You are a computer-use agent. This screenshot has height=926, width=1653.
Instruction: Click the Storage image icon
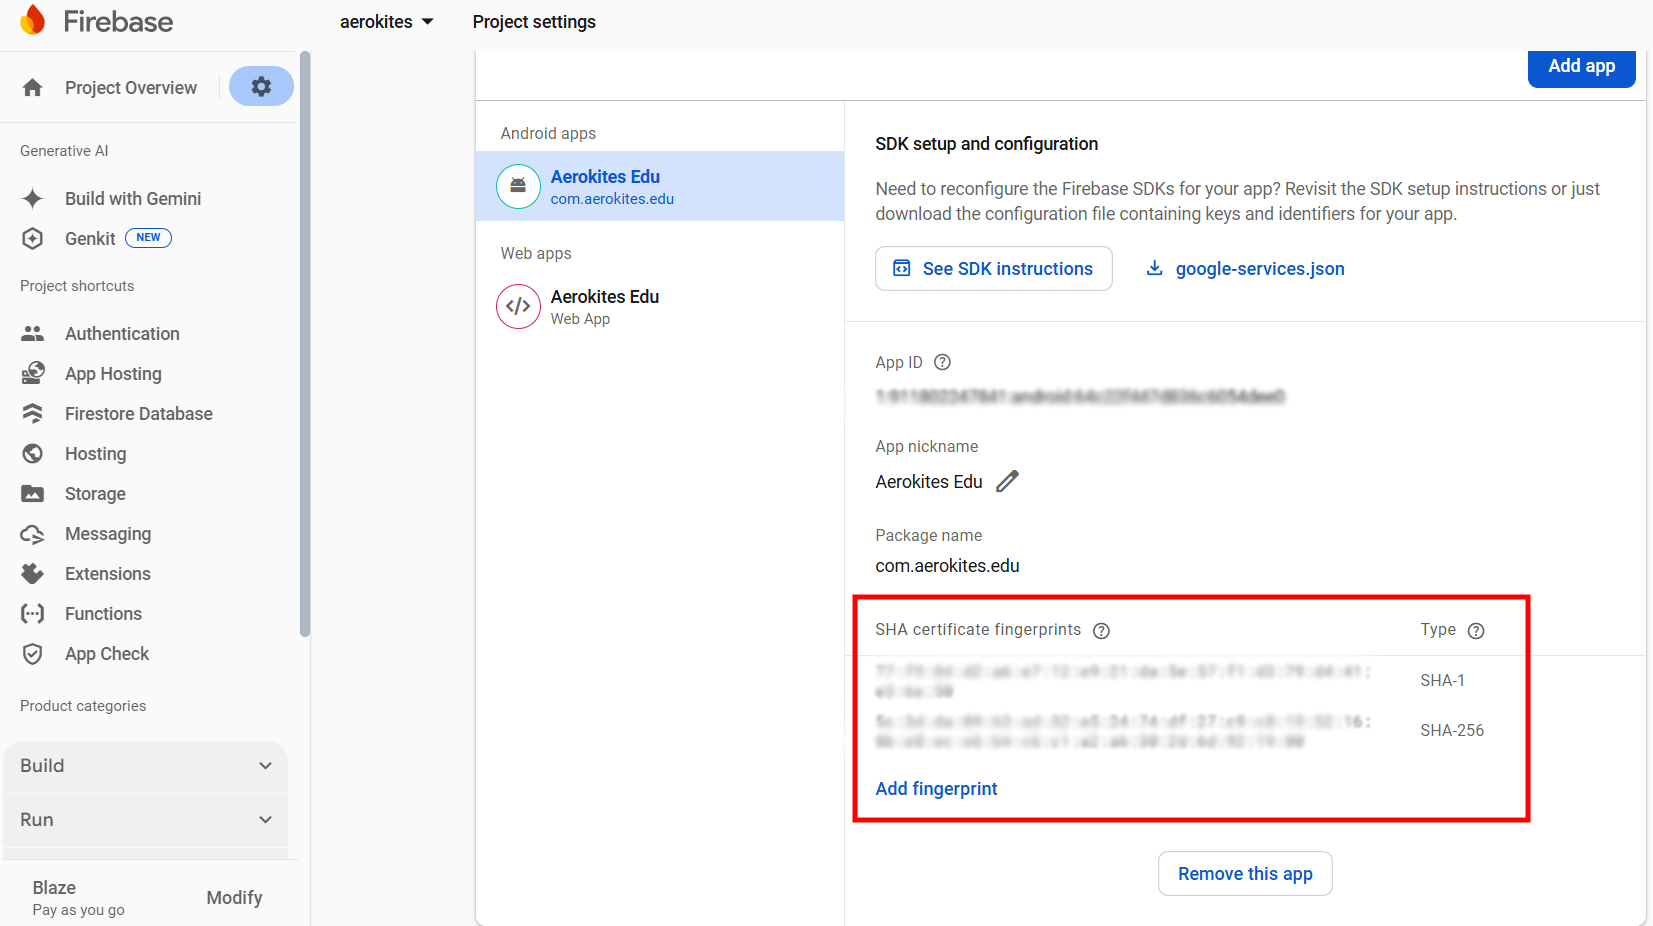tap(33, 493)
